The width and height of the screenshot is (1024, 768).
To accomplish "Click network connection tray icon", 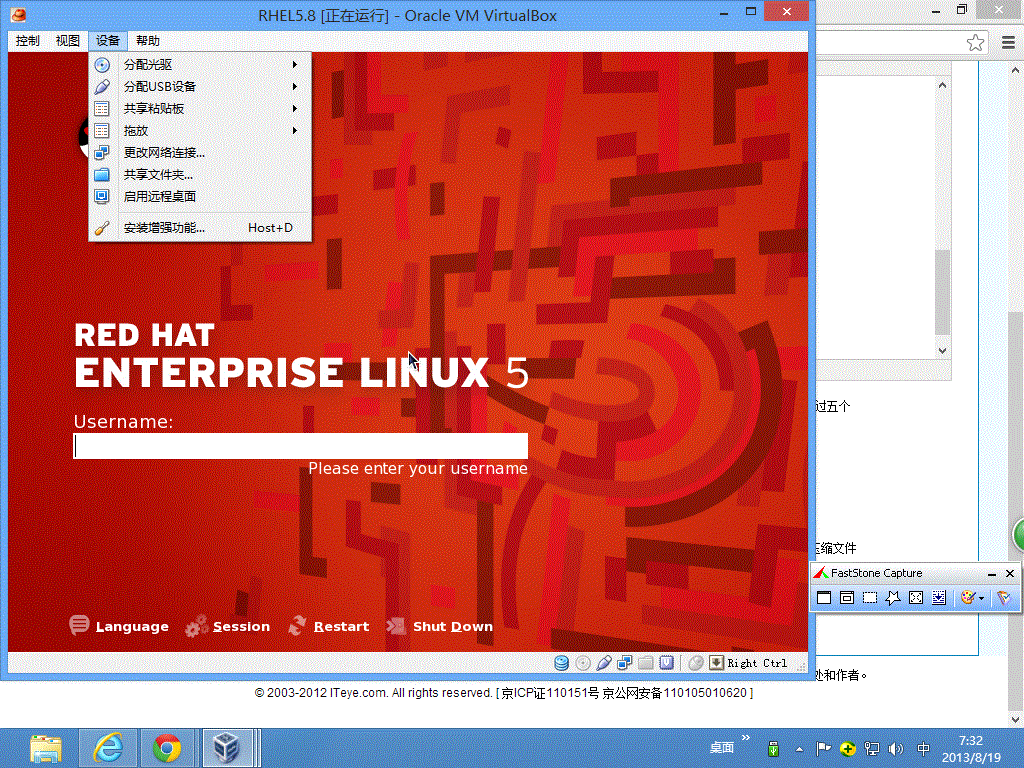I will (871, 749).
